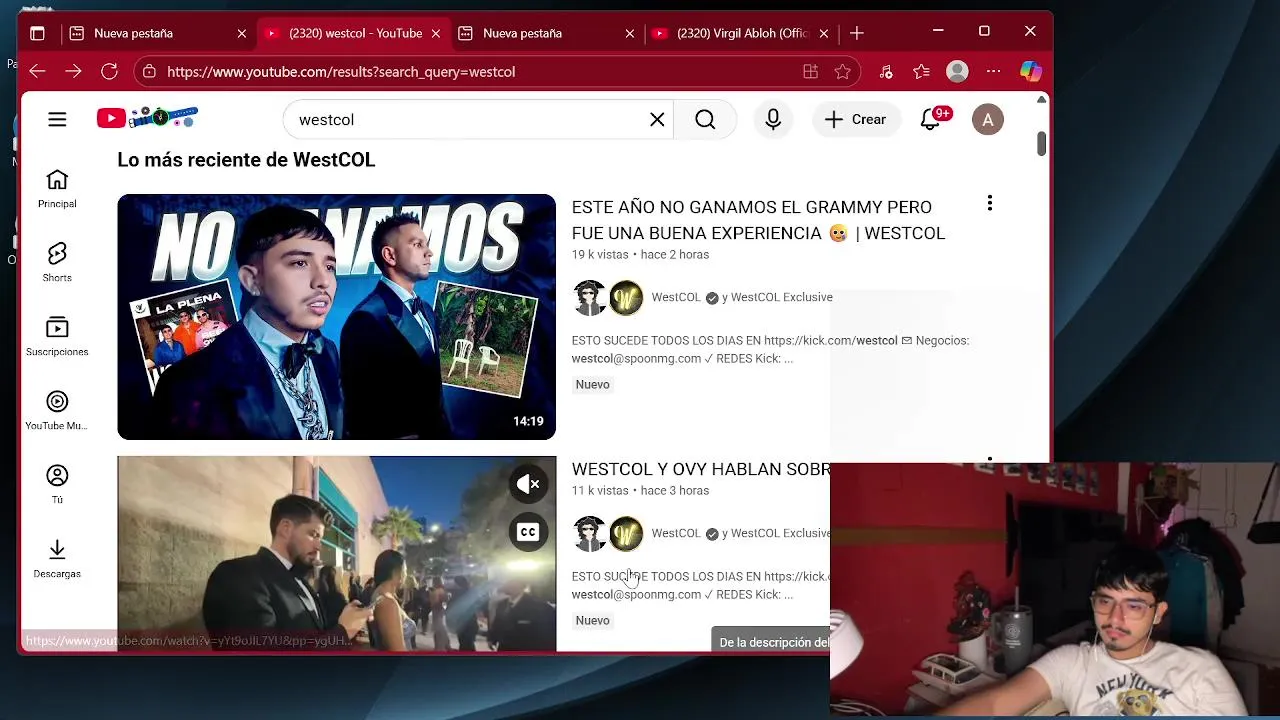Image resolution: width=1280 pixels, height=720 pixels.
Task: Open the WESTCOL Y OVY HABLAN video title
Action: coord(701,469)
